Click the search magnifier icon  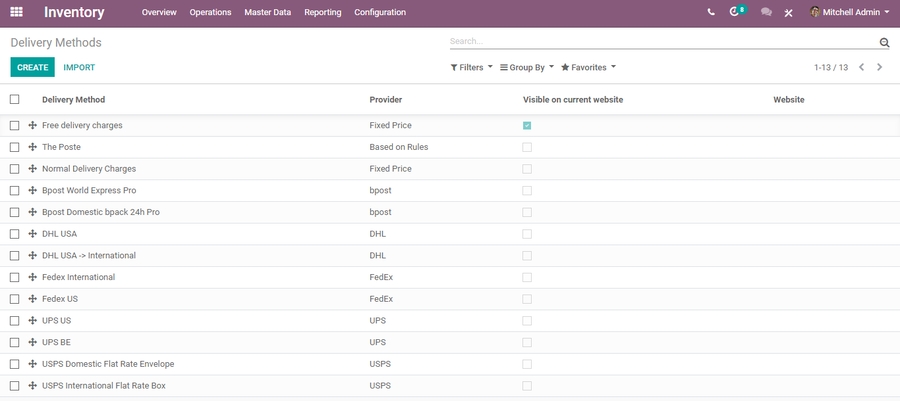pos(884,43)
